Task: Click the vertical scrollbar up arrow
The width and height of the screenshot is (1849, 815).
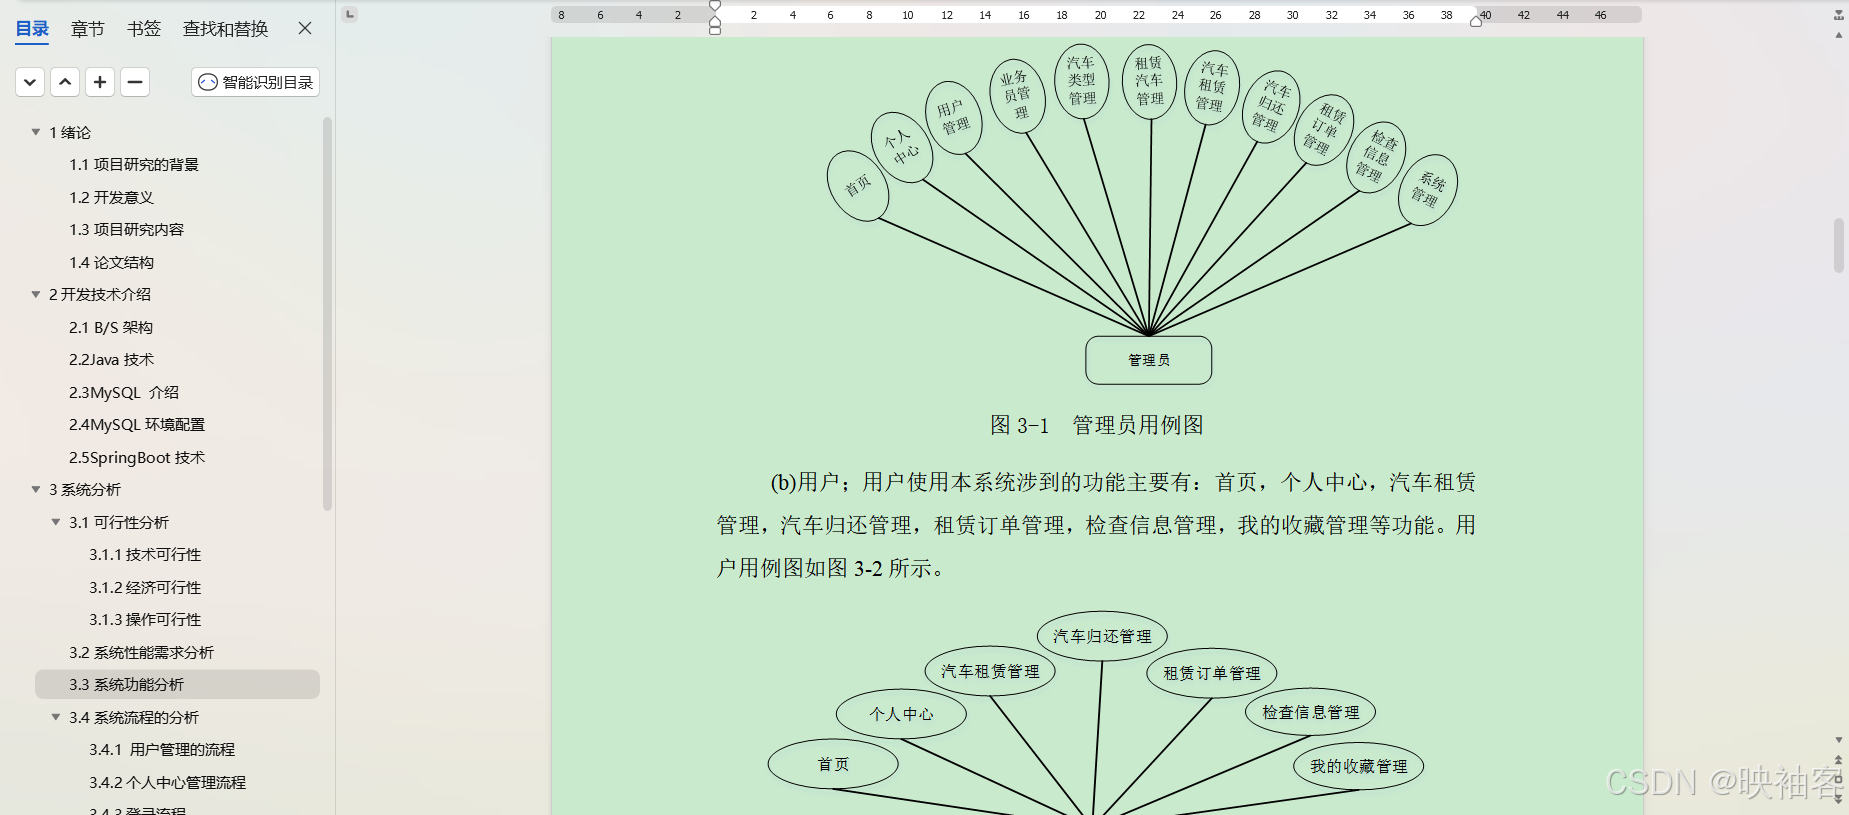Action: click(1838, 35)
